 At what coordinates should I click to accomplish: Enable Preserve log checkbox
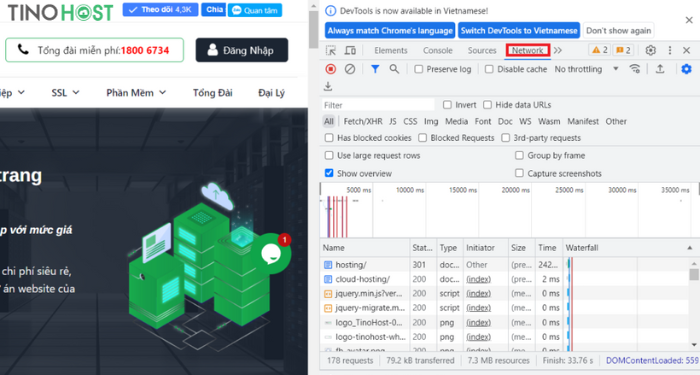419,69
